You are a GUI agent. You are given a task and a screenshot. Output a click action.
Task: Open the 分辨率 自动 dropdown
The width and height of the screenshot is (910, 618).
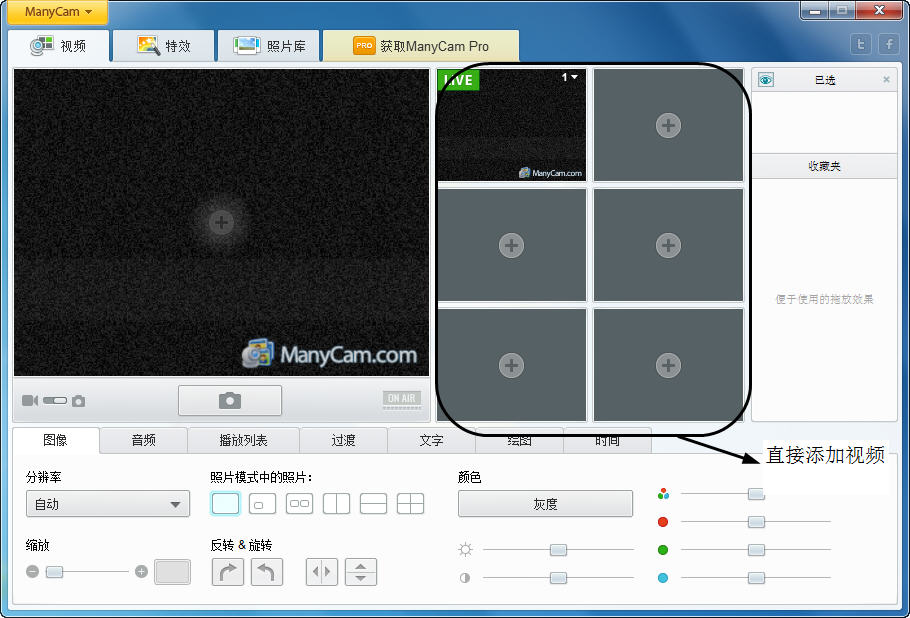[x=107, y=504]
